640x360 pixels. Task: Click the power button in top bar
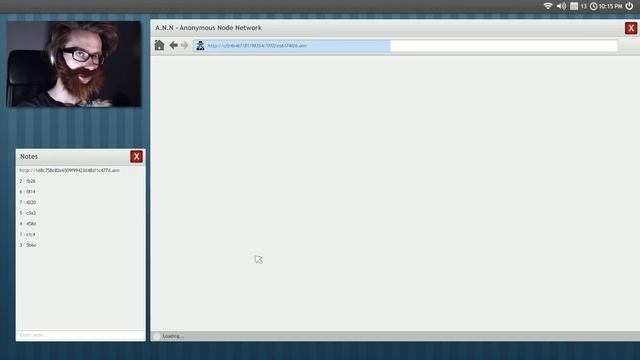pyautogui.click(x=629, y=6)
